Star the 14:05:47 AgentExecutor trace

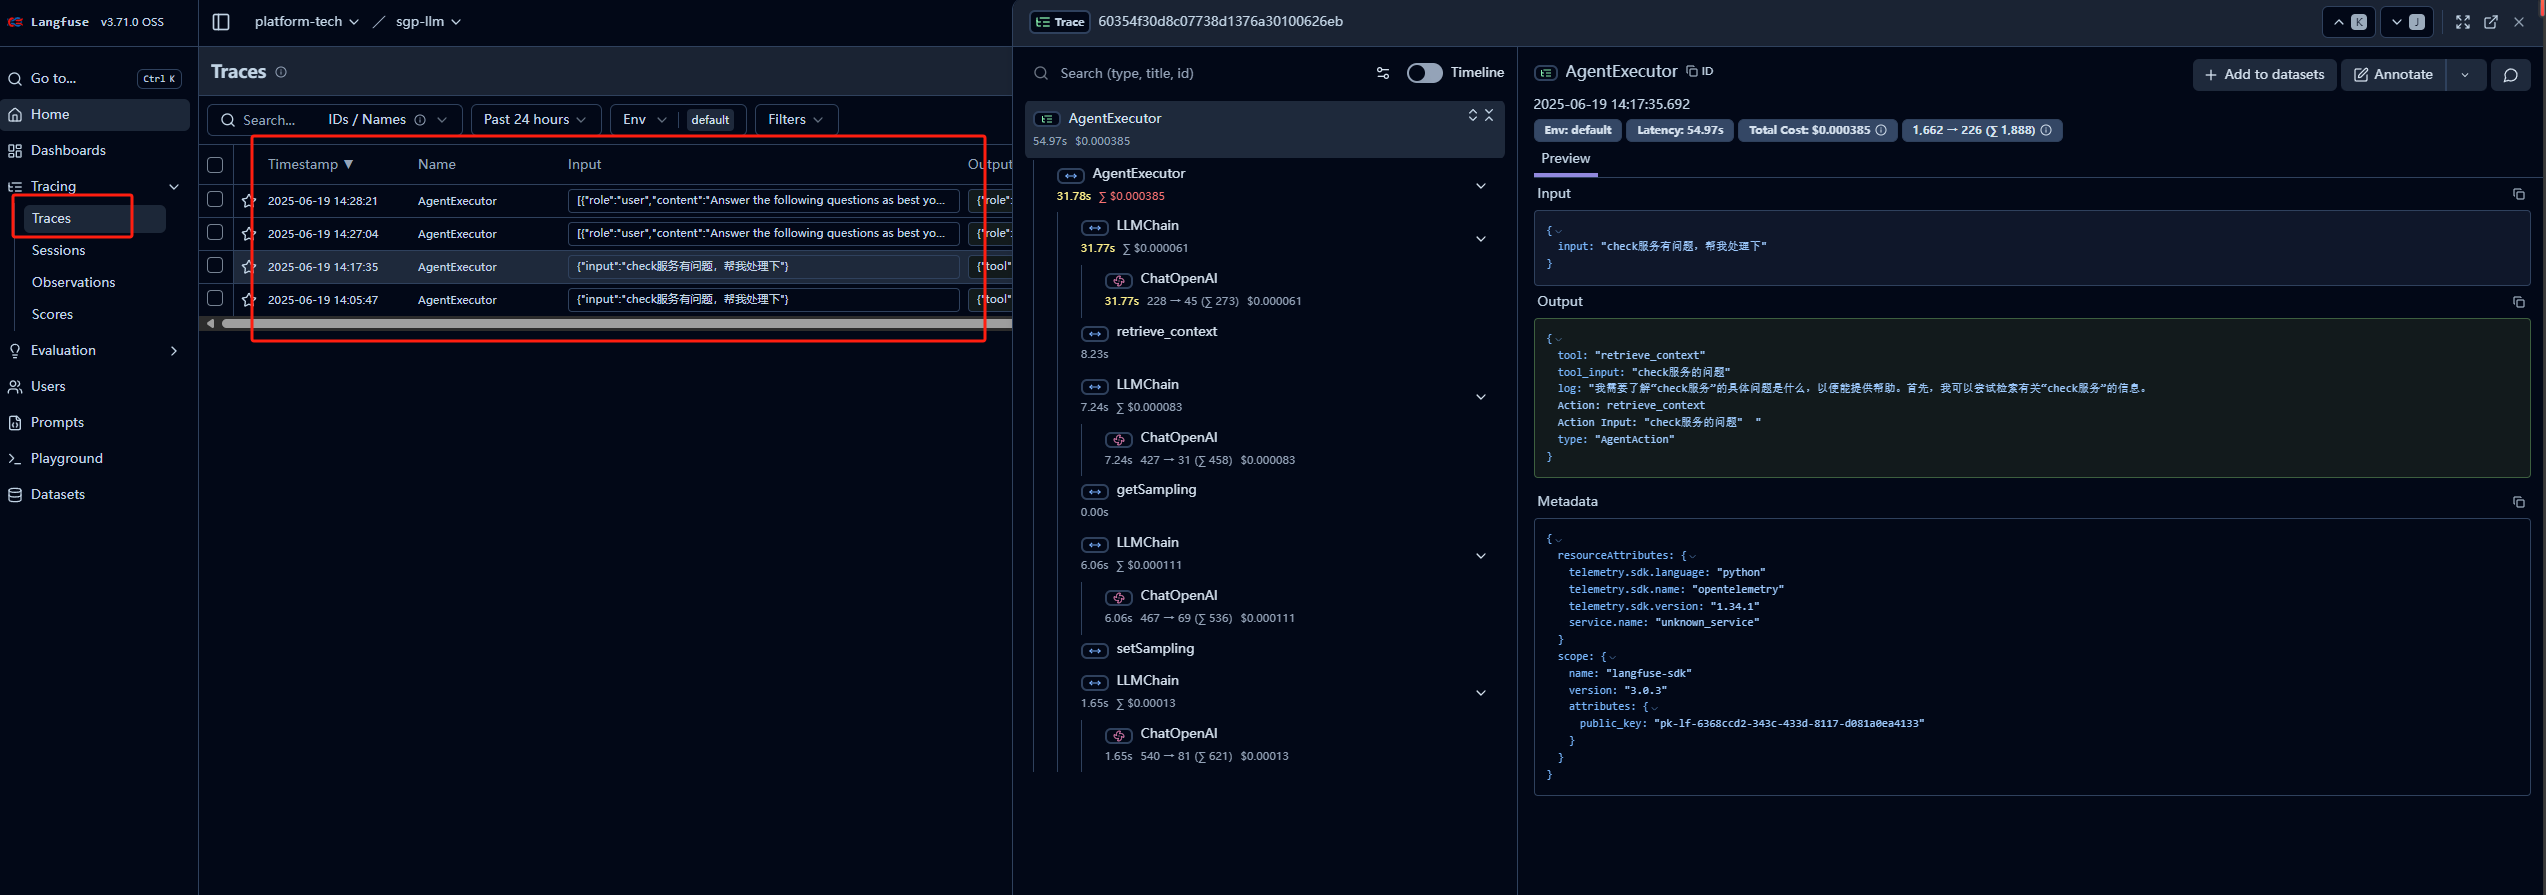point(249,300)
